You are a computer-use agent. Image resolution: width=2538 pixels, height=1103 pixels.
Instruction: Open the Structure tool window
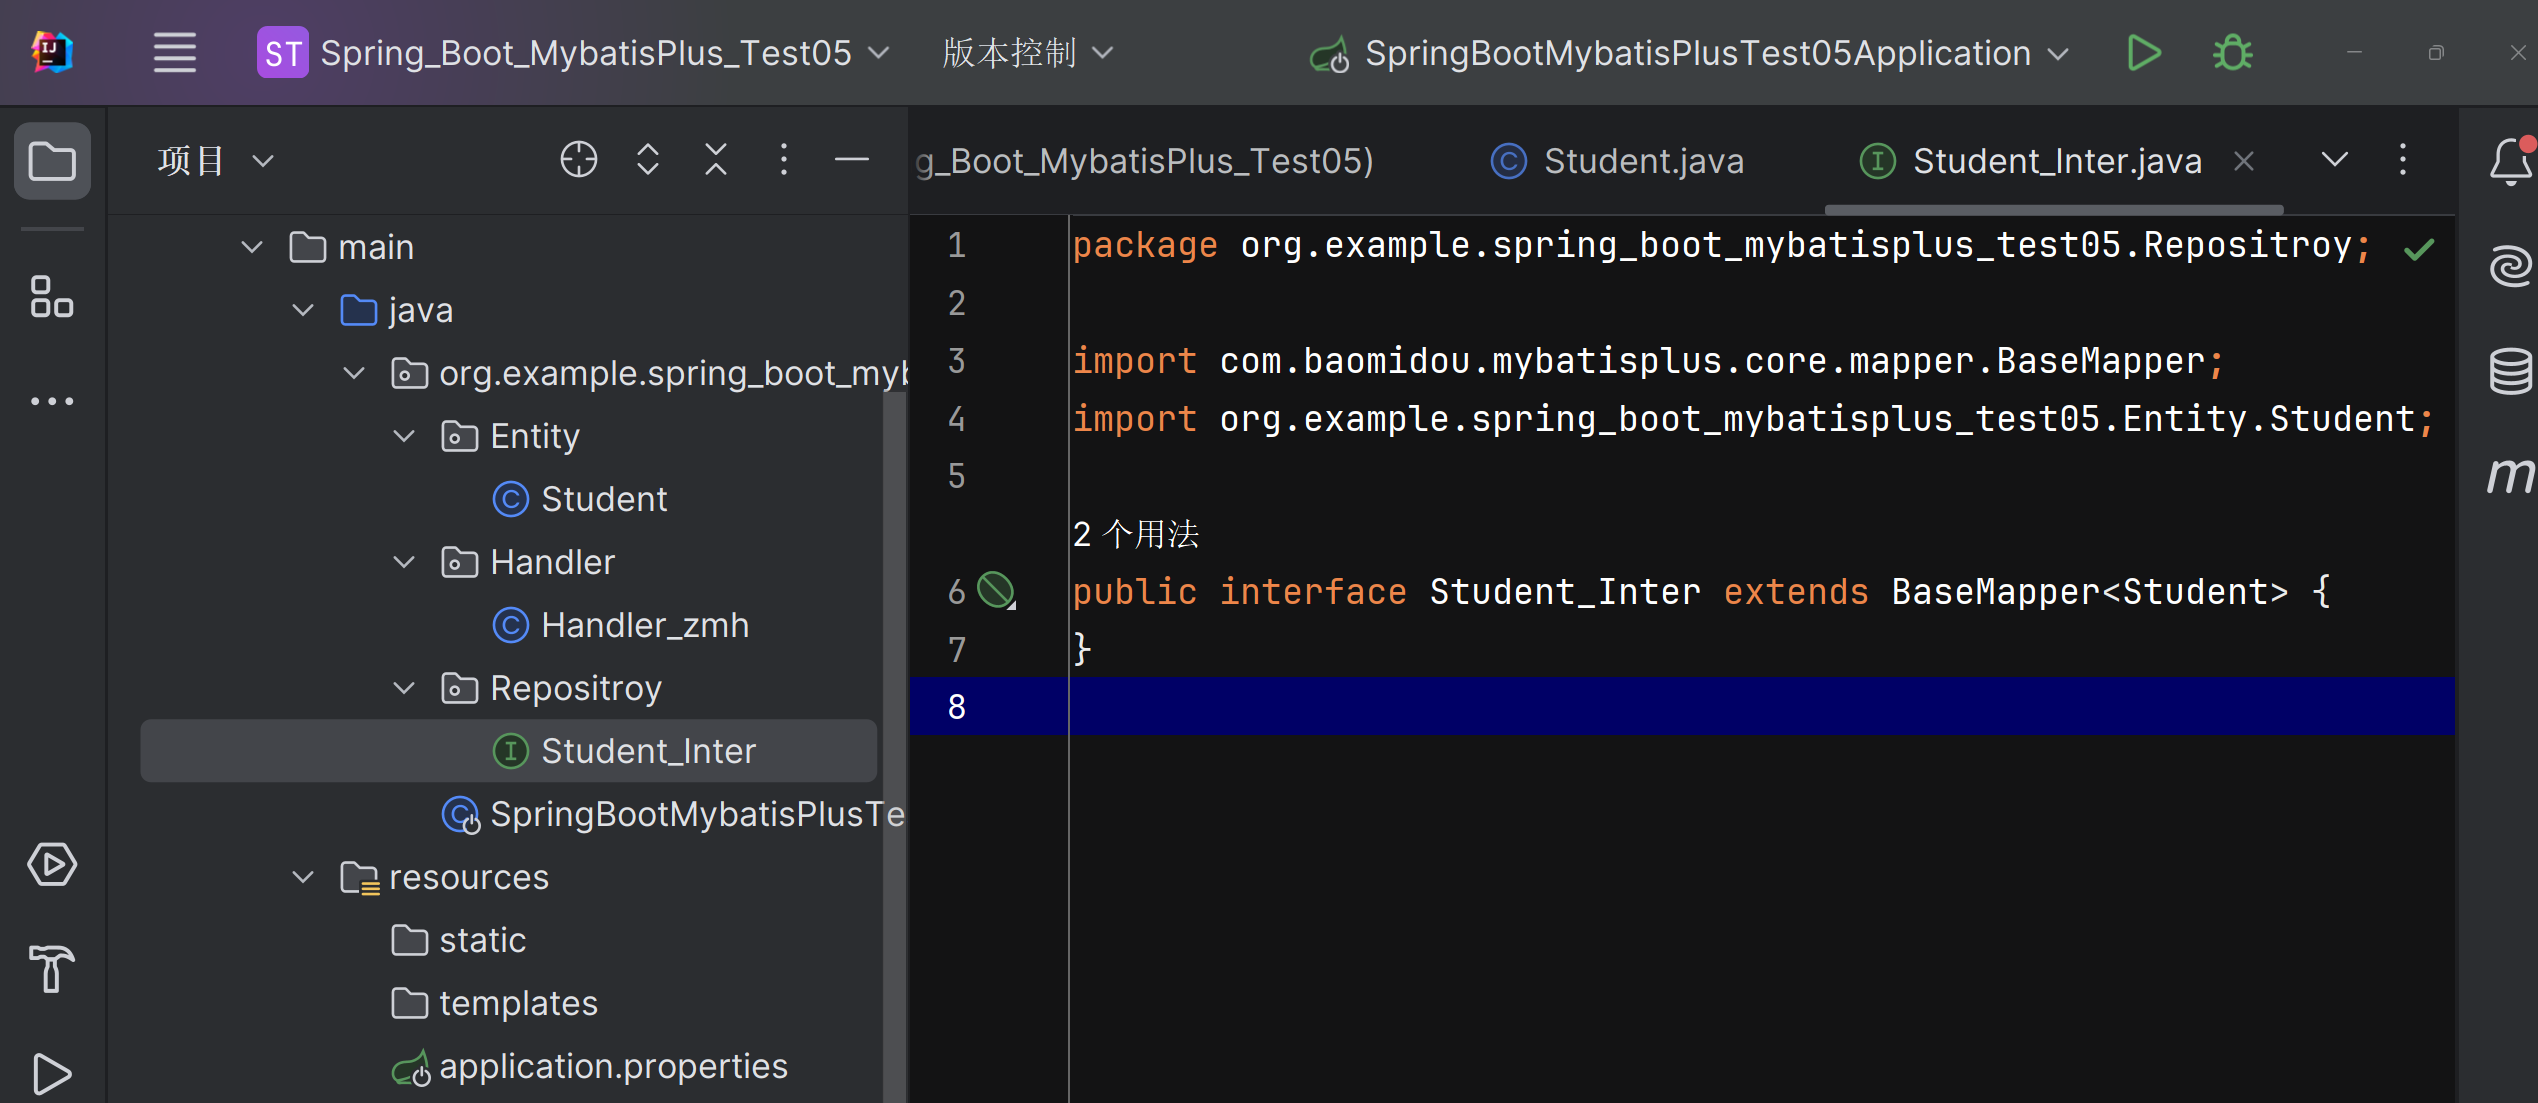[52, 297]
